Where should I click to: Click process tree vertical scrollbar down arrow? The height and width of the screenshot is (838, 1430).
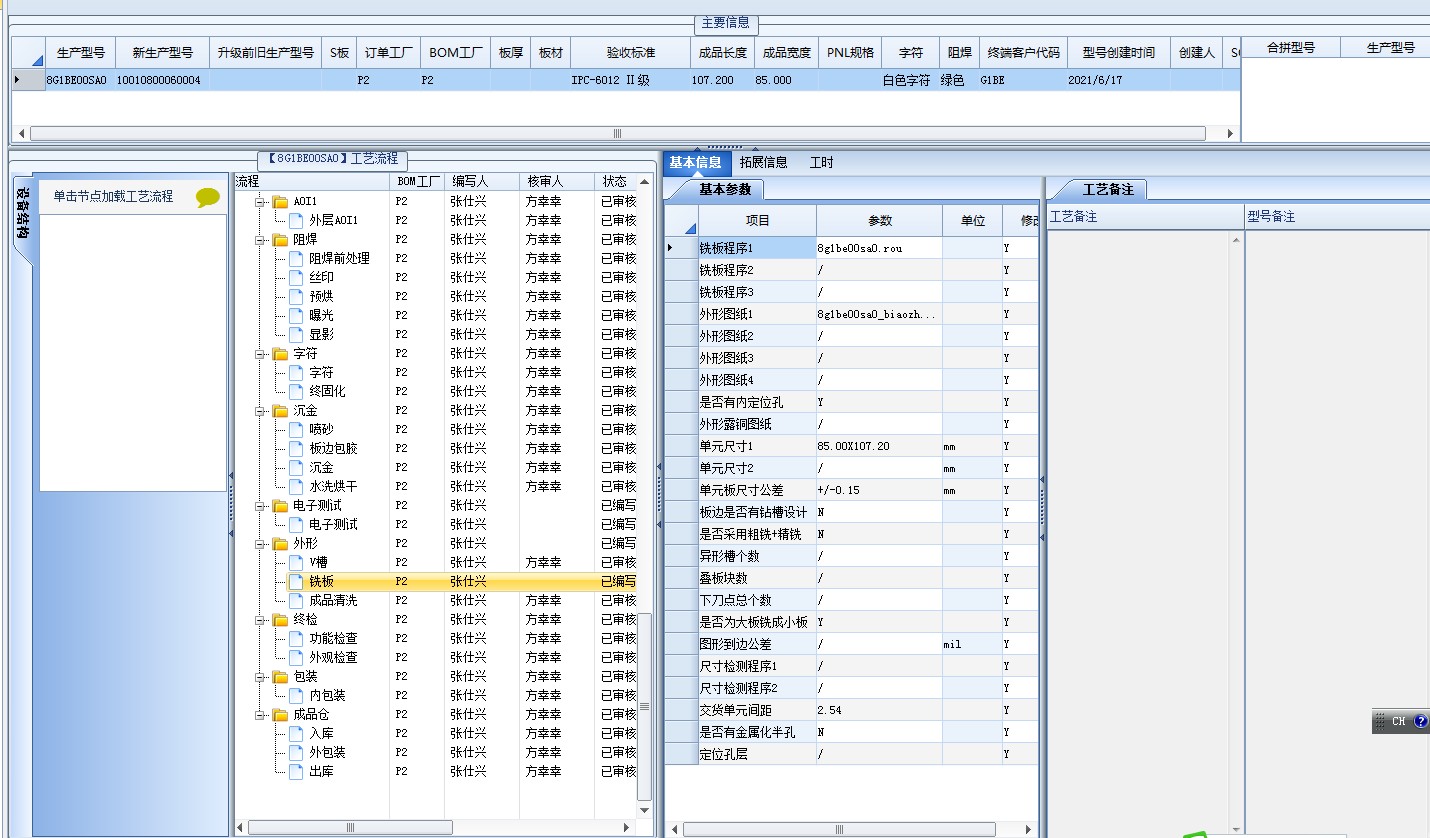coord(644,810)
